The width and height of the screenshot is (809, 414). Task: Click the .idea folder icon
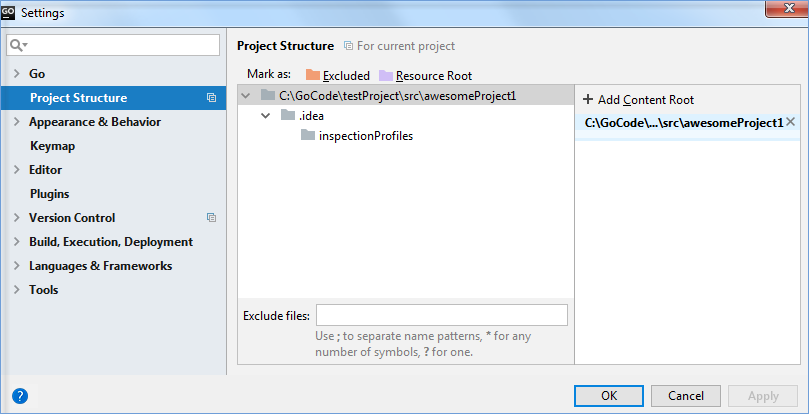[x=288, y=116]
